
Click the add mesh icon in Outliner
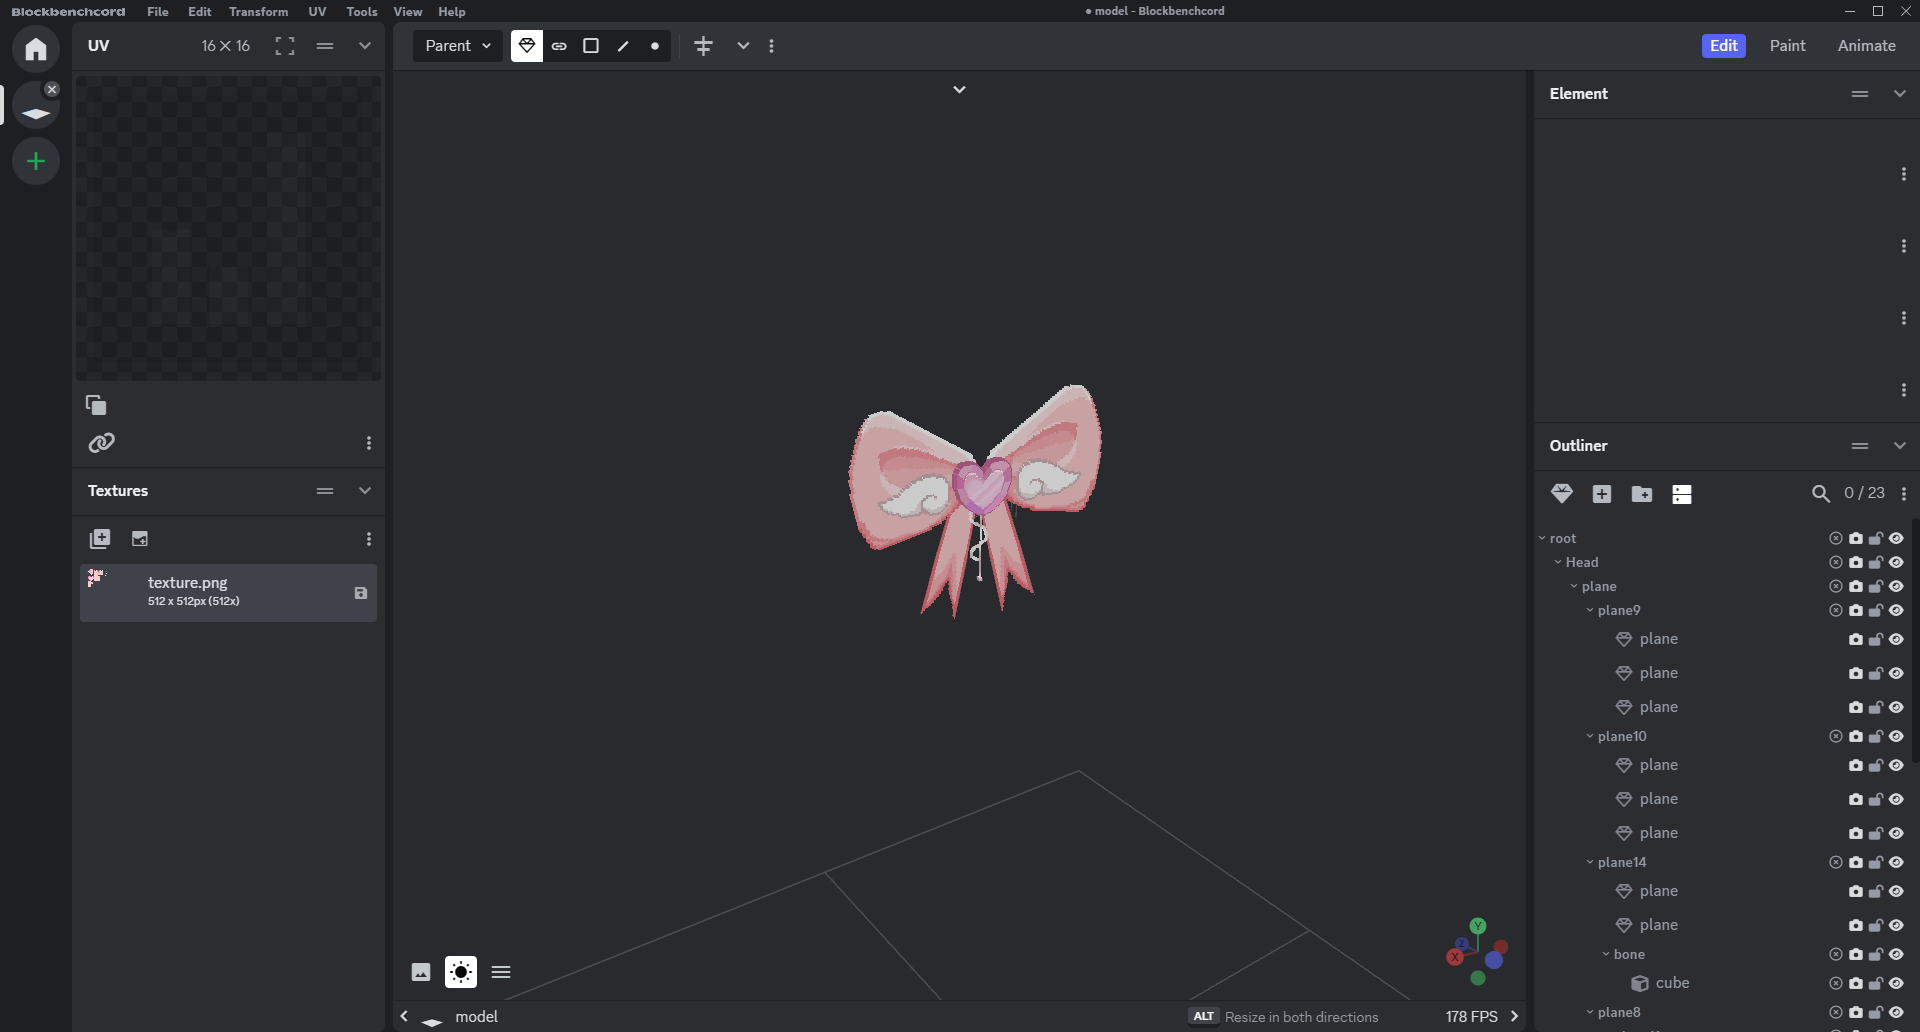(1561, 494)
